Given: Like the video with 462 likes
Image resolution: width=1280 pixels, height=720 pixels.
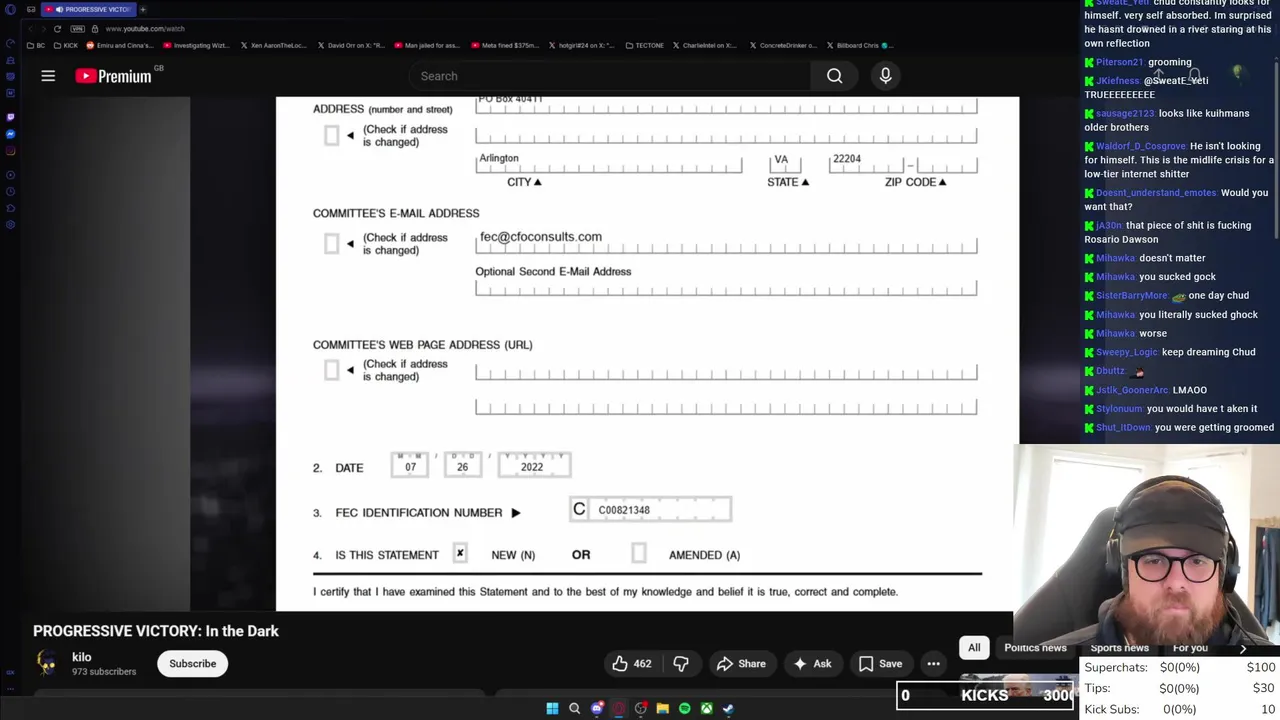Looking at the screenshot, I should (632, 664).
